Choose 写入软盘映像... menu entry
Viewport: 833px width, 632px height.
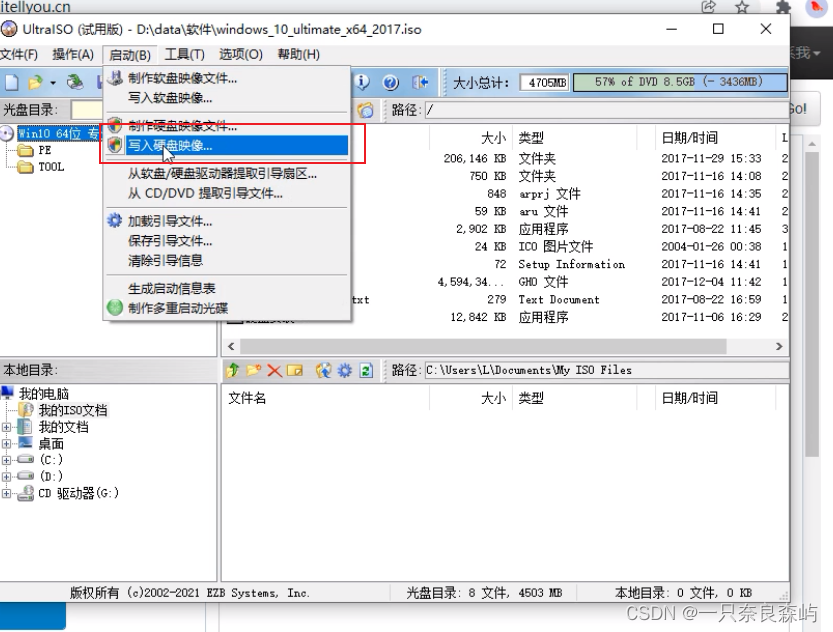(x=227, y=98)
